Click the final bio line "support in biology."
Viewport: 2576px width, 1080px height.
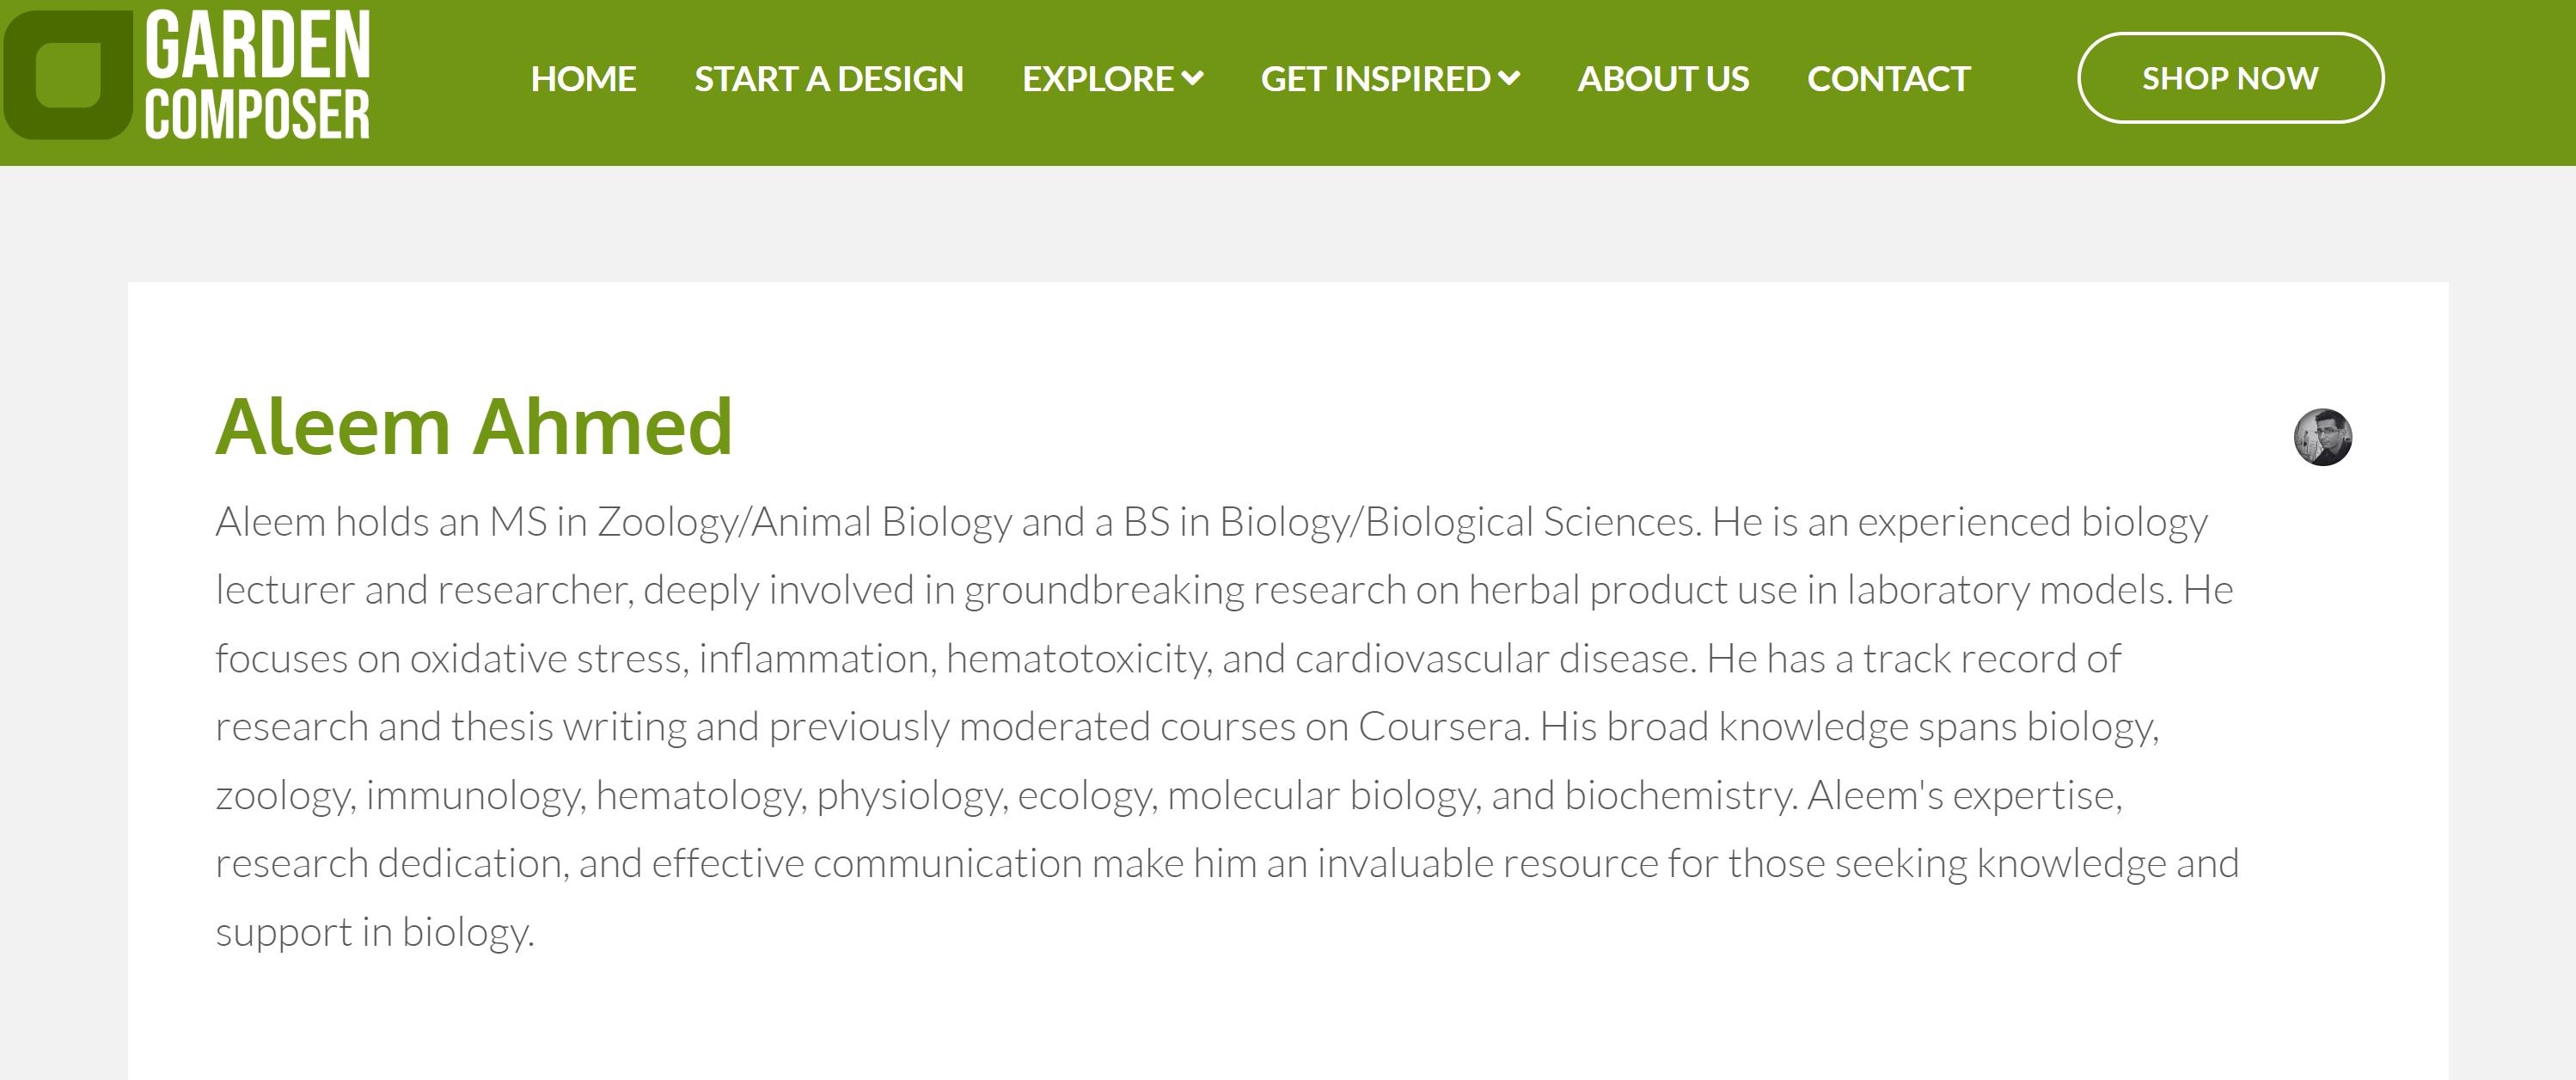click(375, 932)
